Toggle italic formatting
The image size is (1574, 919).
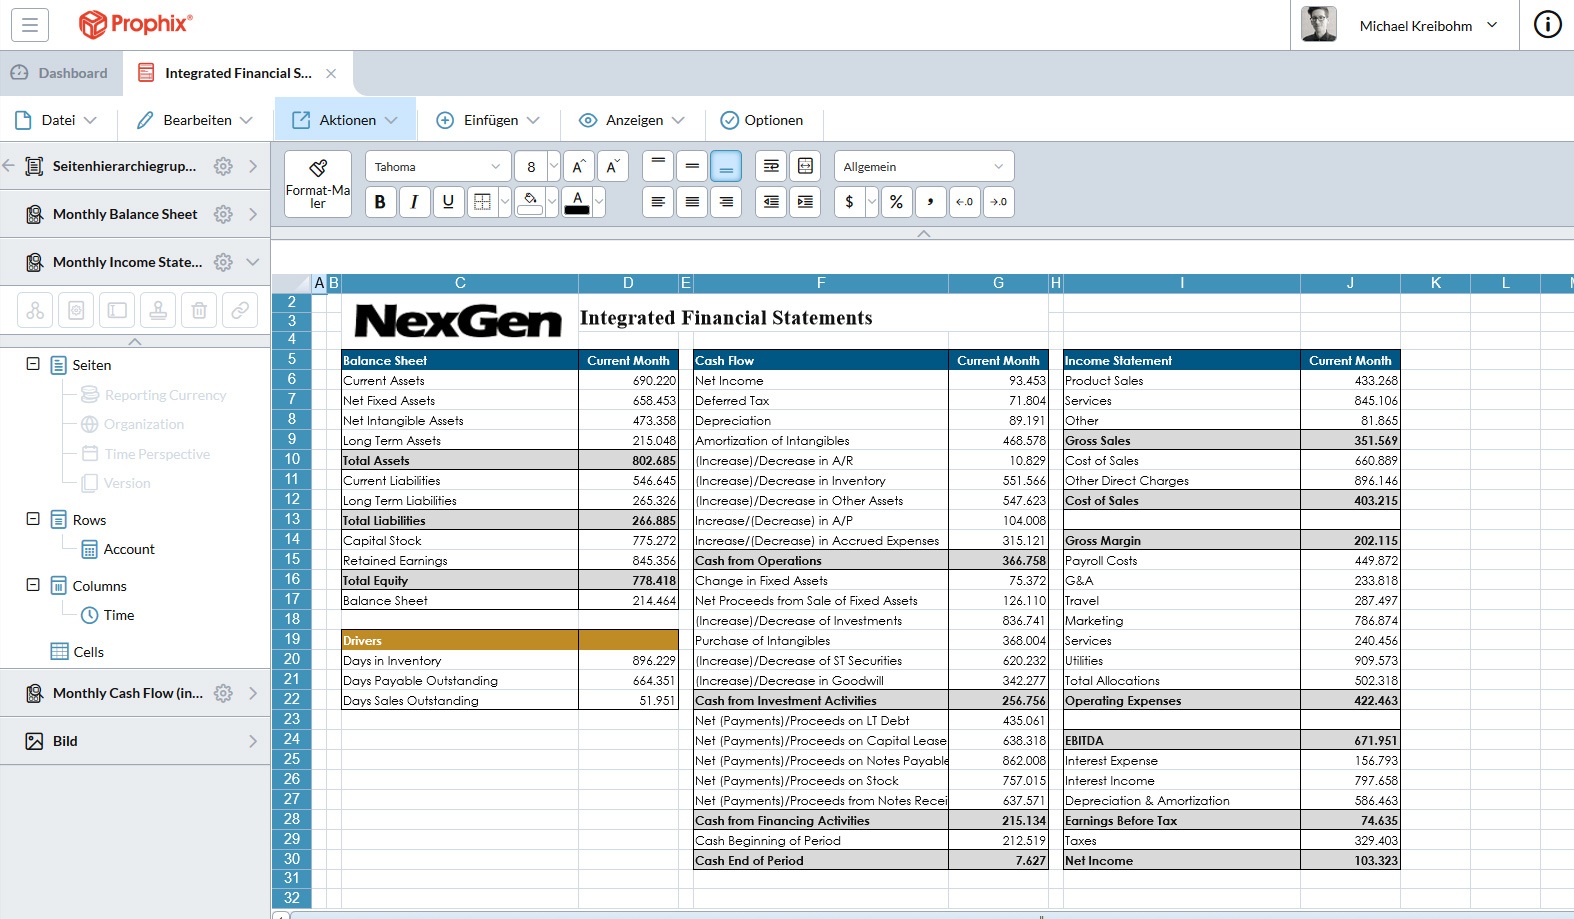point(414,202)
